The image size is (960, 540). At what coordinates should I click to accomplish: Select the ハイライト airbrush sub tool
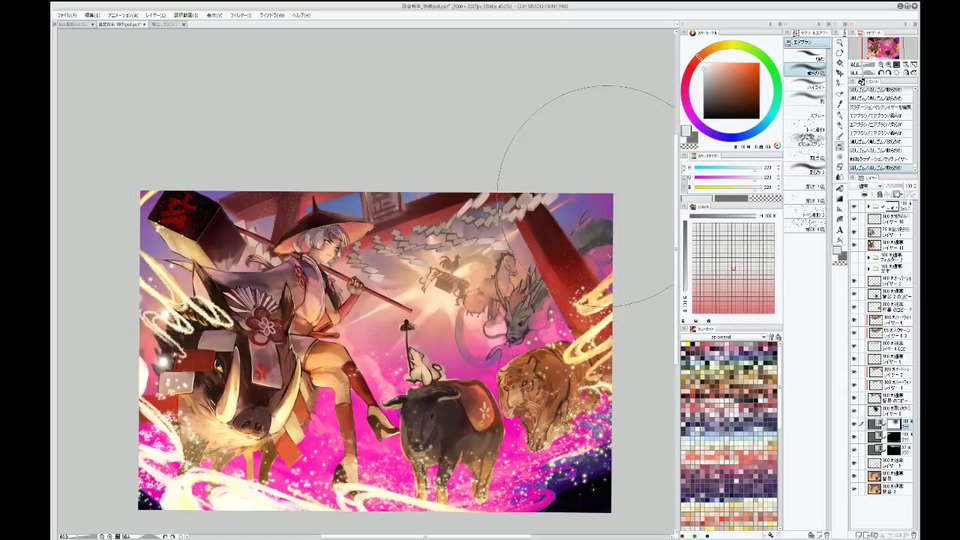804,84
